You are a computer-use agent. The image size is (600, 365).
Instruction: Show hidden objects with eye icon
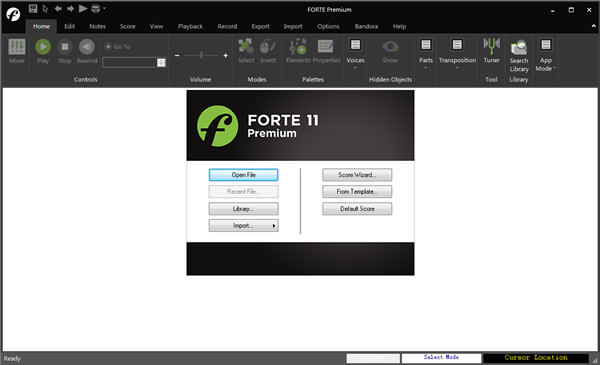click(390, 51)
